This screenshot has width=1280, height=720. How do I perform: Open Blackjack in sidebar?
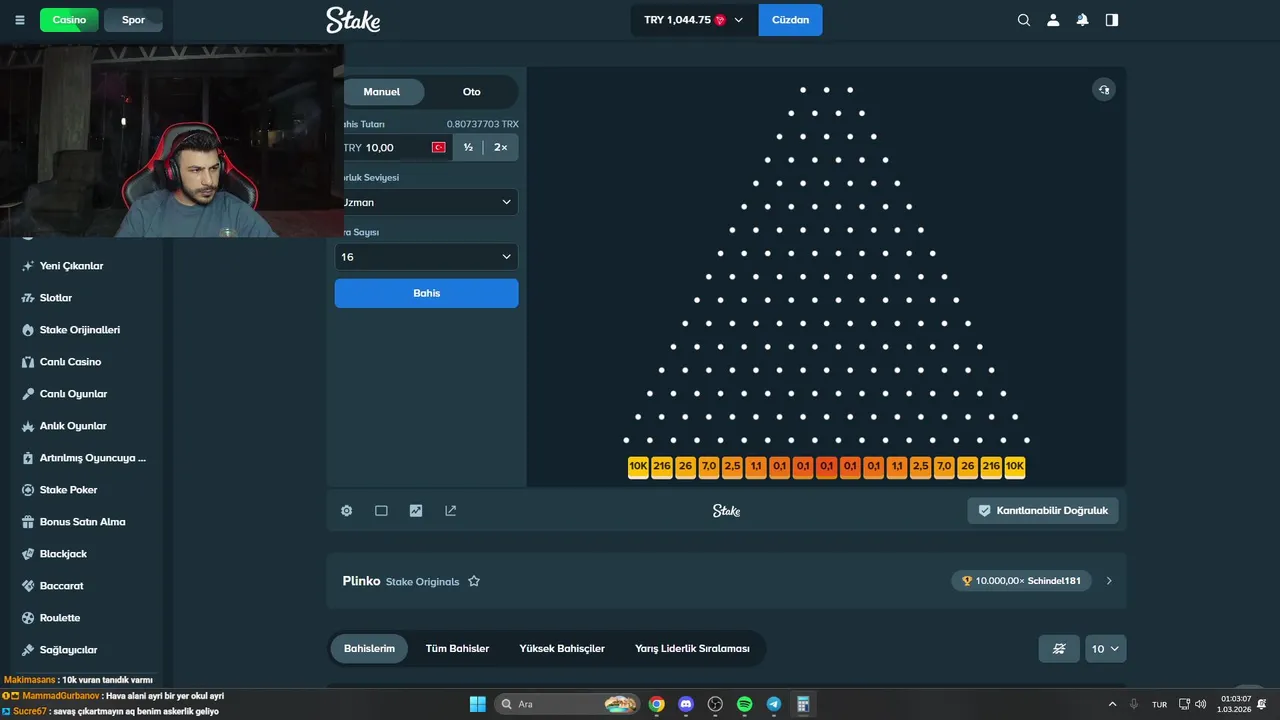click(63, 554)
